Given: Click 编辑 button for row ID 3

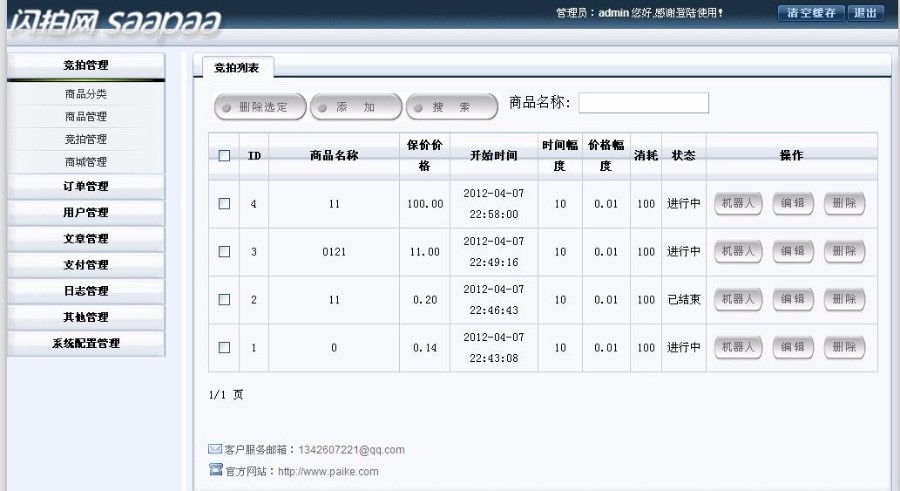Looking at the screenshot, I should pyautogui.click(x=793, y=252).
